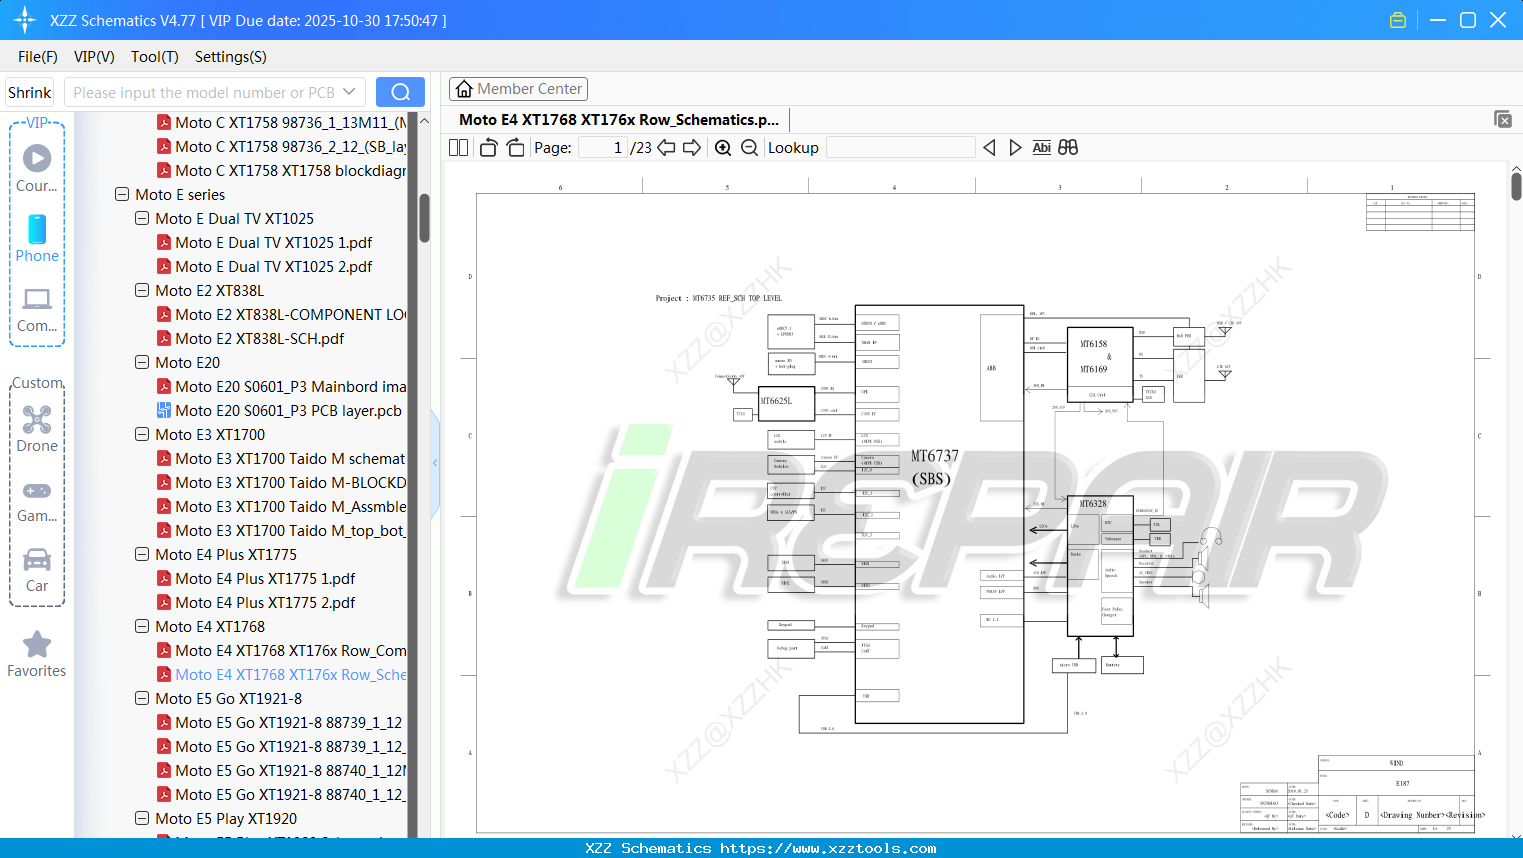This screenshot has width=1523, height=858.
Task: Toggle case-sensitive search with the Abi icon
Action: (1042, 147)
